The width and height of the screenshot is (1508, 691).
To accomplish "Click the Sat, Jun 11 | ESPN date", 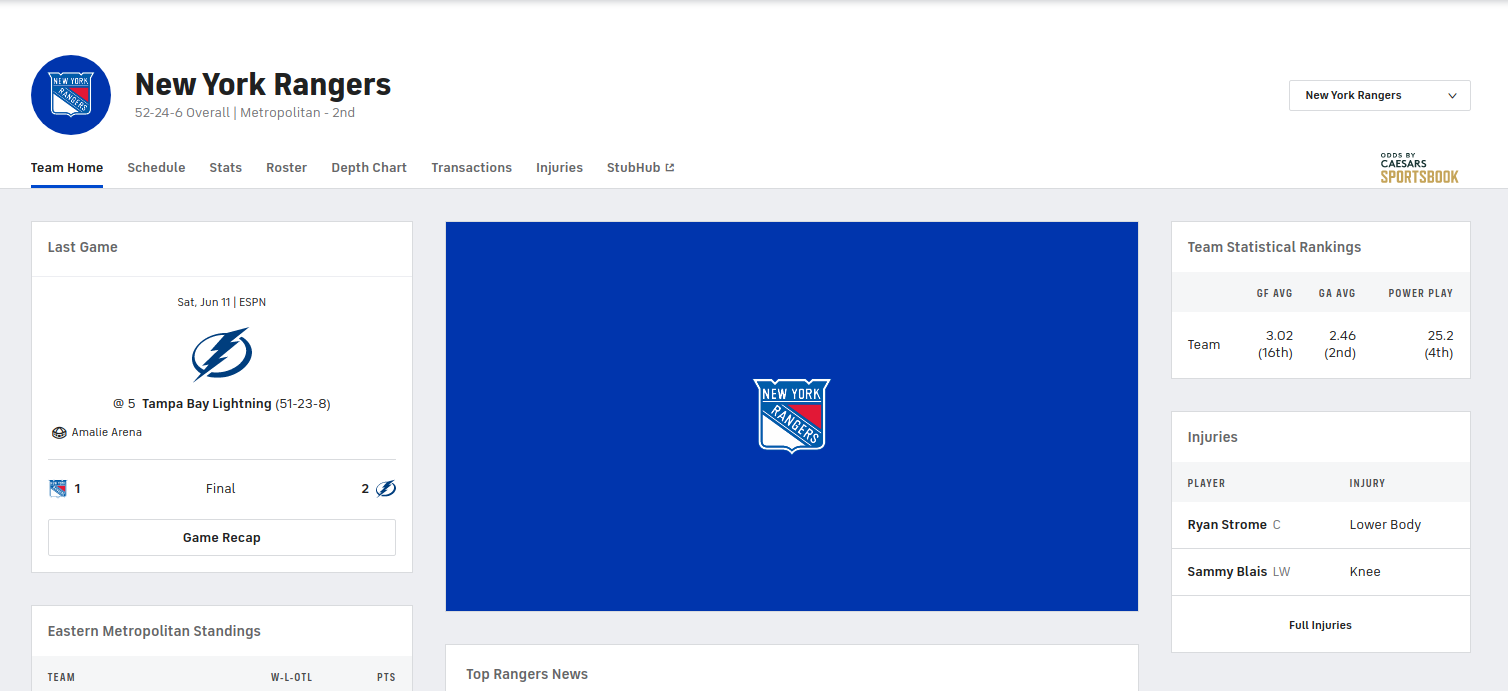I will coord(222,302).
